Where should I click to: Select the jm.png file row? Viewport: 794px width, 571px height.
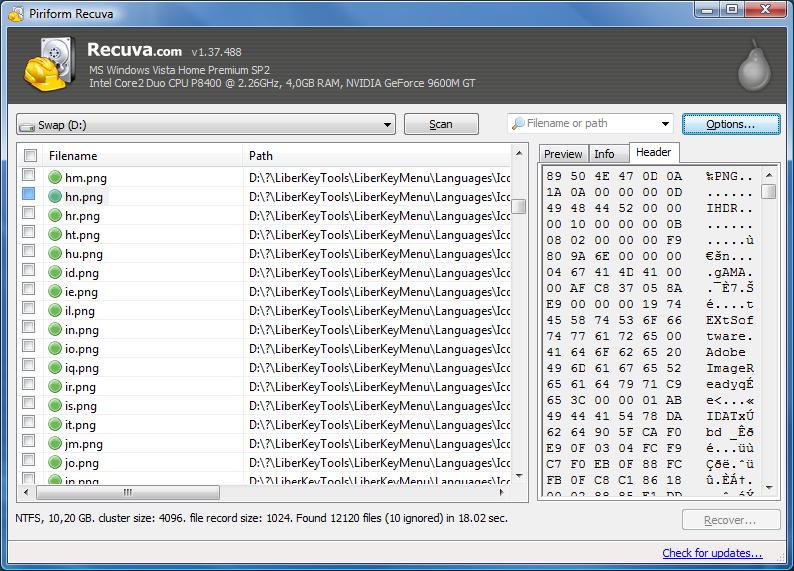click(x=264, y=443)
